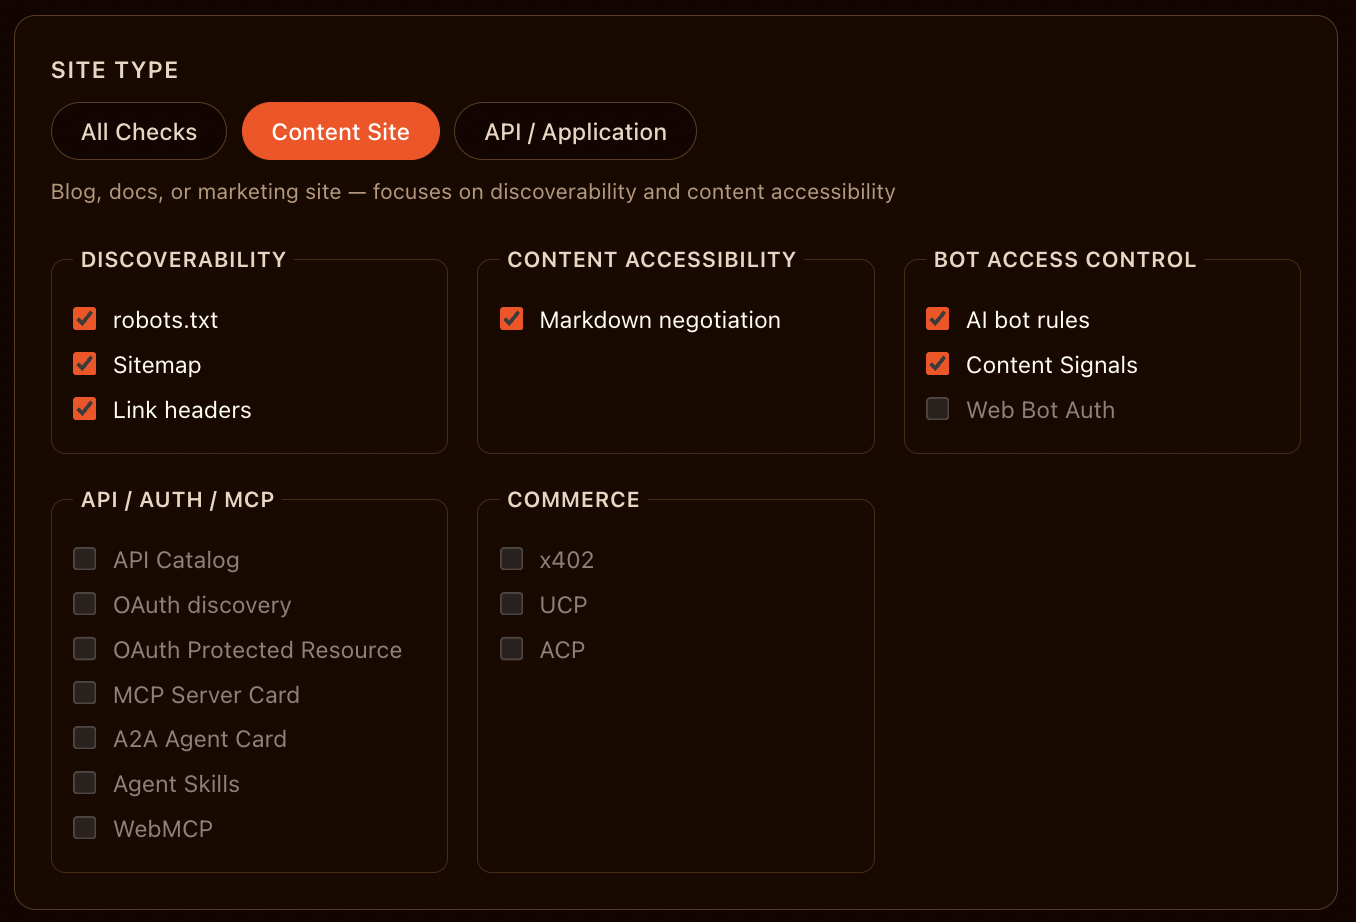The width and height of the screenshot is (1356, 922).
Task: Check the x402 commerce option
Action: 512,559
